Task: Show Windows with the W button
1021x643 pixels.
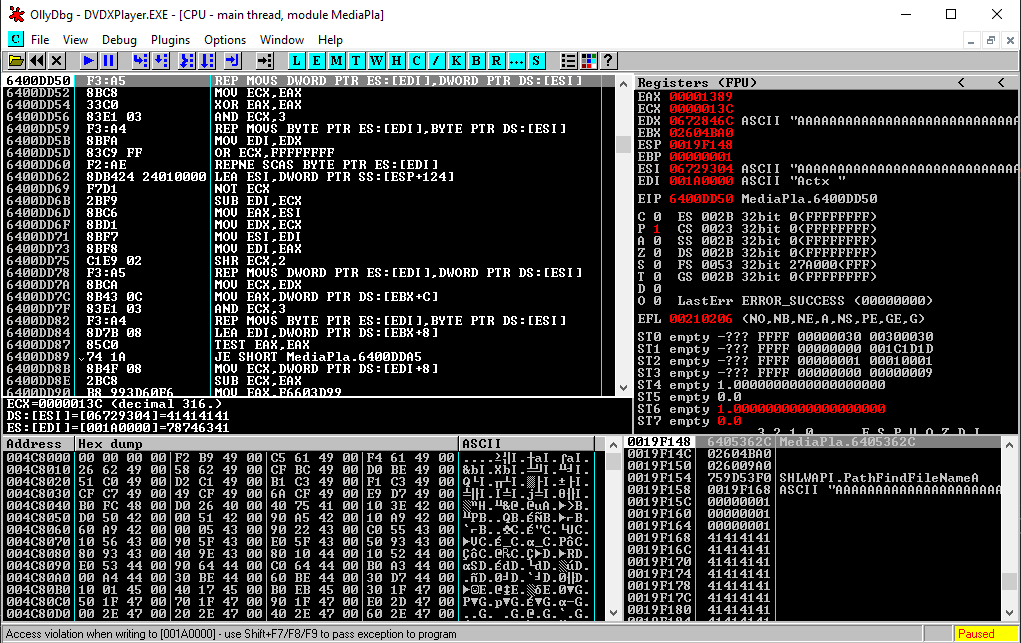Action: [376, 61]
